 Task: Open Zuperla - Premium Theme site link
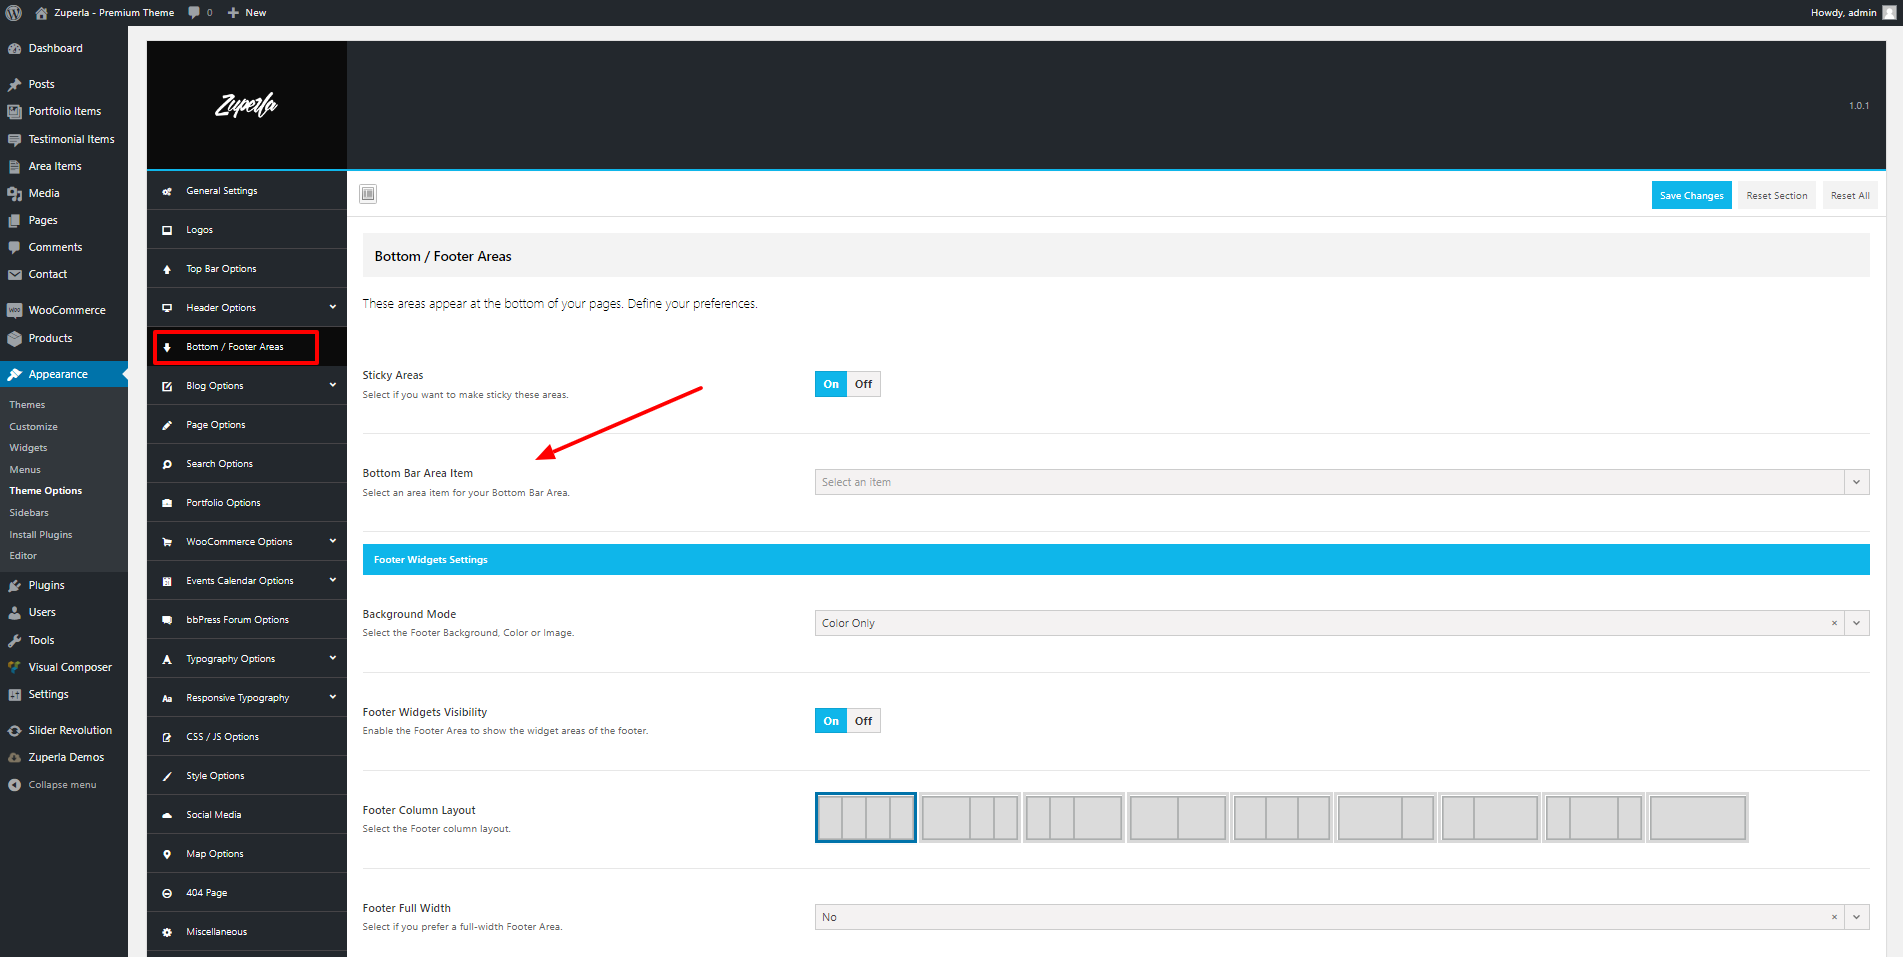[x=105, y=13]
